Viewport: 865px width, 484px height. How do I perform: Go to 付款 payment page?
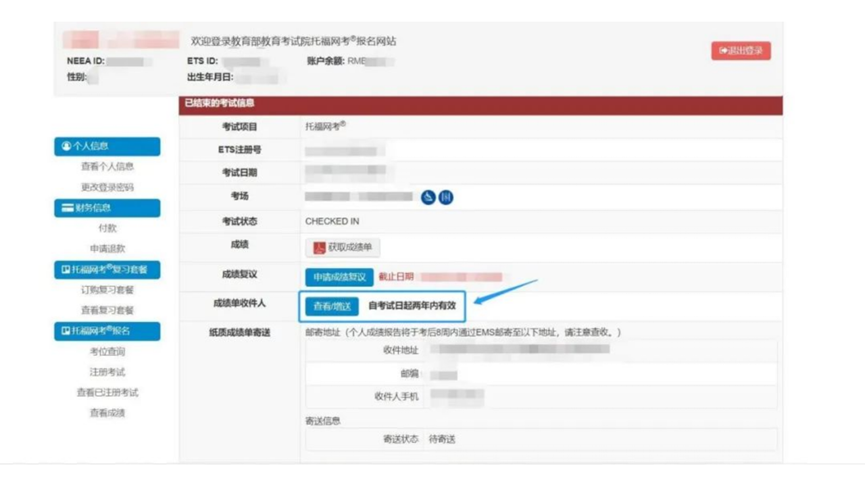click(107, 228)
